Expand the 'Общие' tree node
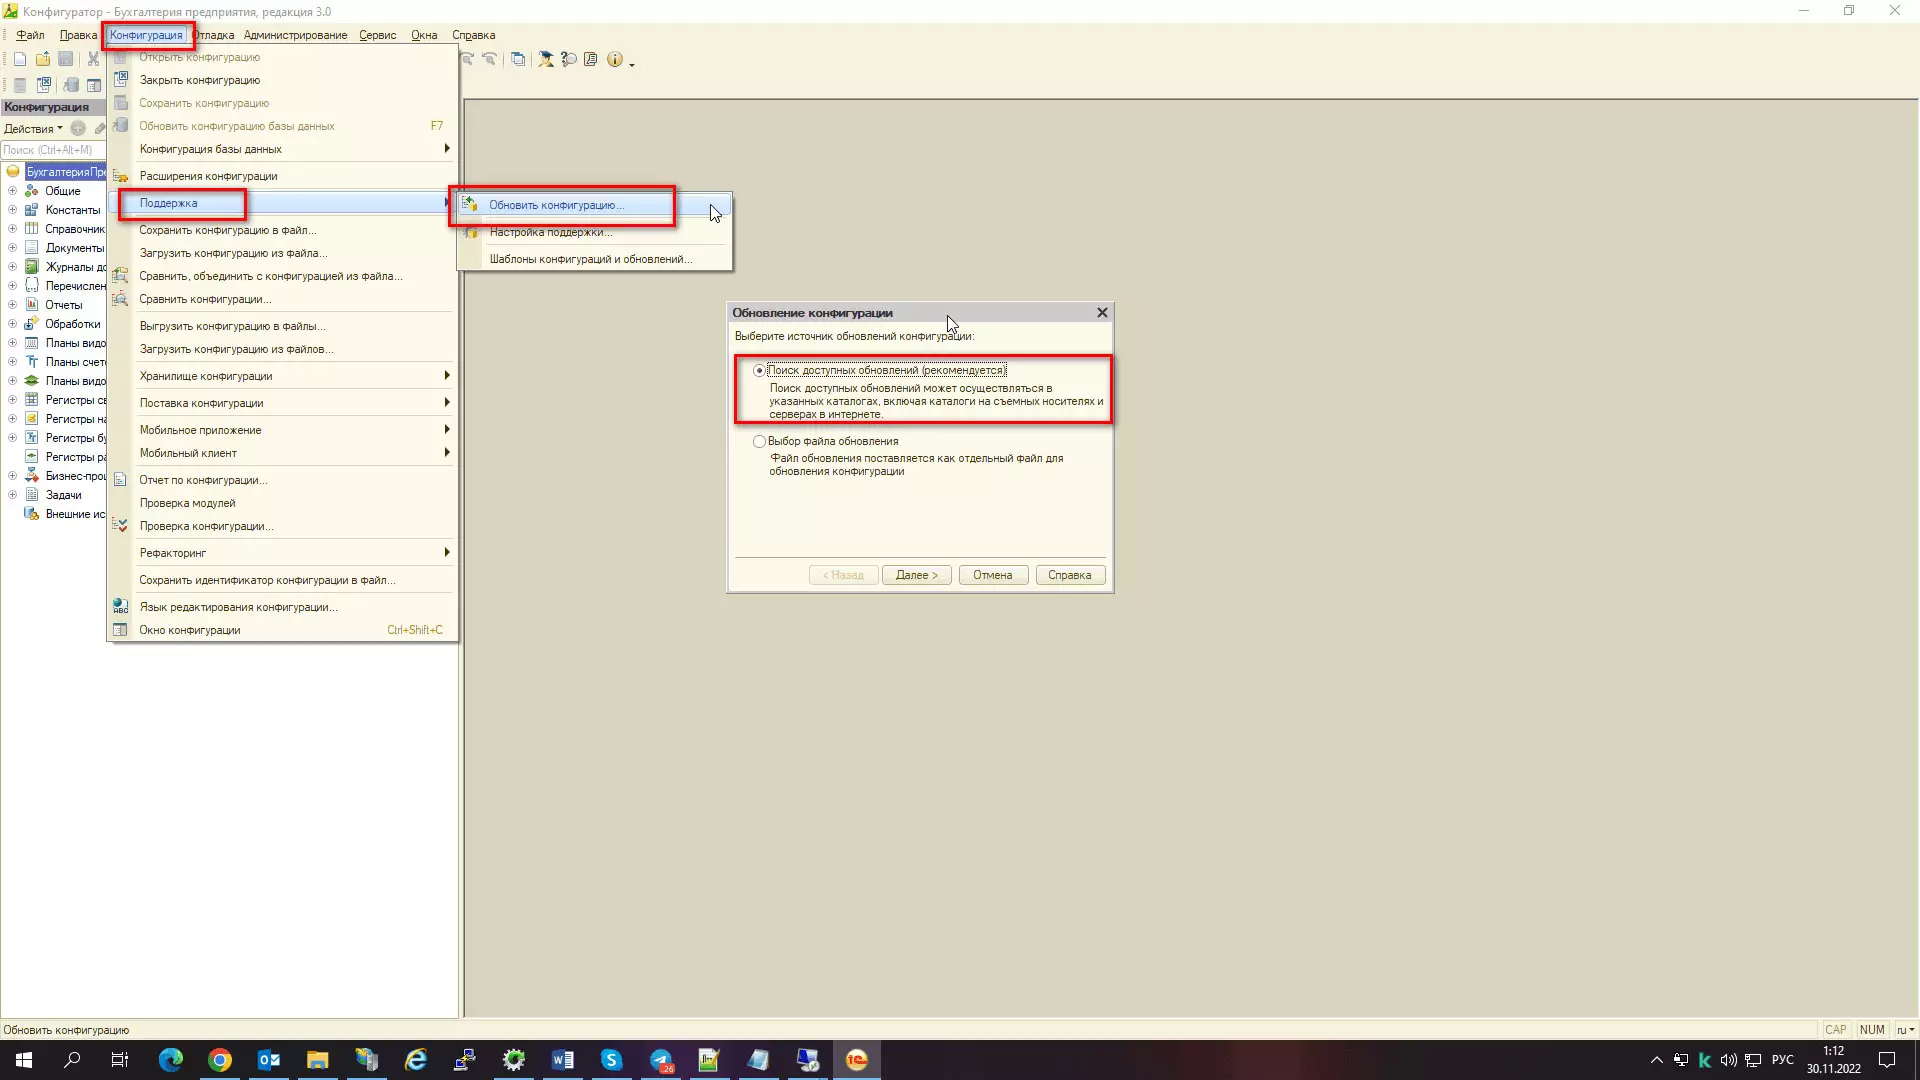1920x1080 pixels. [x=12, y=191]
